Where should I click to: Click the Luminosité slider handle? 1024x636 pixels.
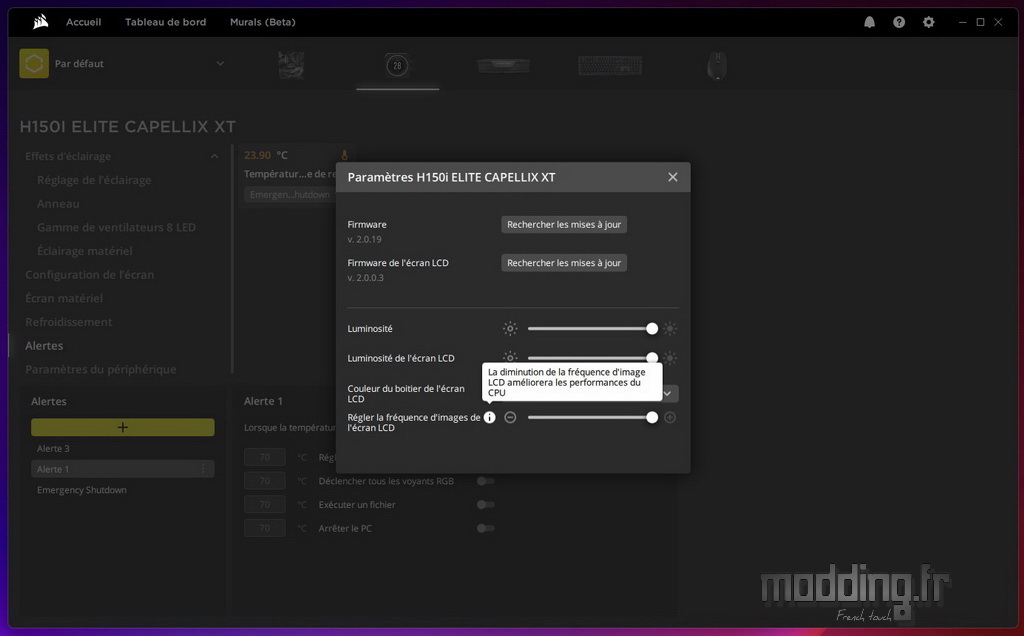652,328
